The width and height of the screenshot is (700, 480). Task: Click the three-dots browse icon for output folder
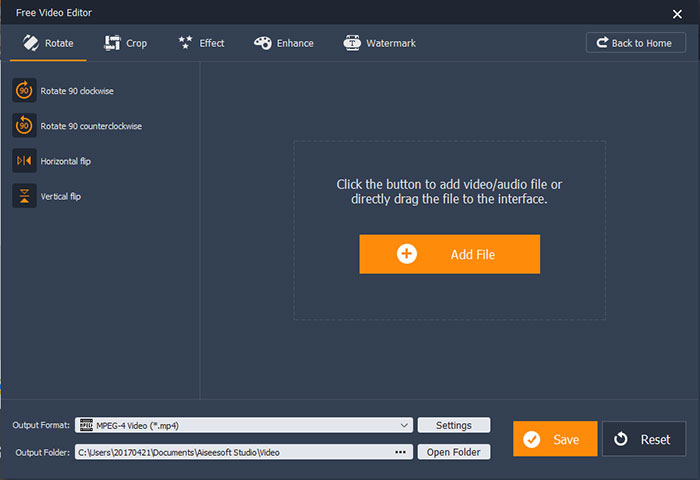point(401,452)
